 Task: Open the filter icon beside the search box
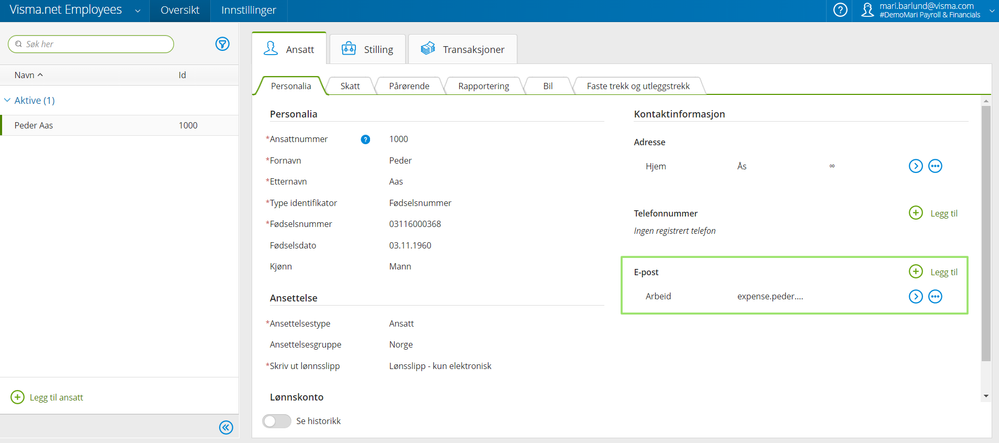222,44
